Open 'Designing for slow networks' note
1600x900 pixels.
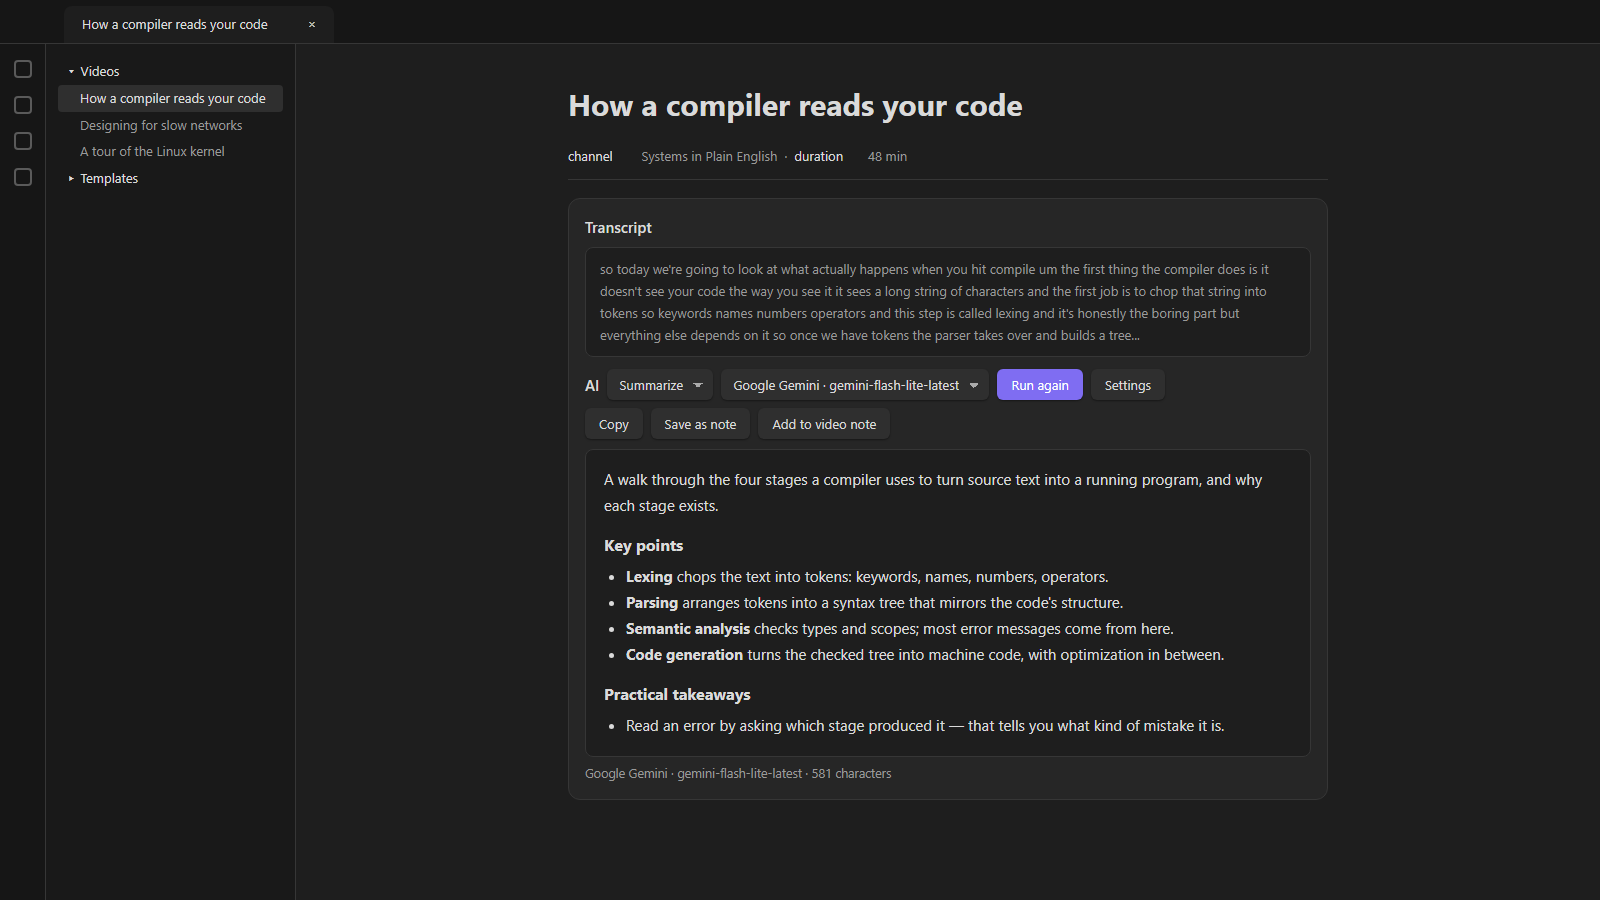[161, 126]
